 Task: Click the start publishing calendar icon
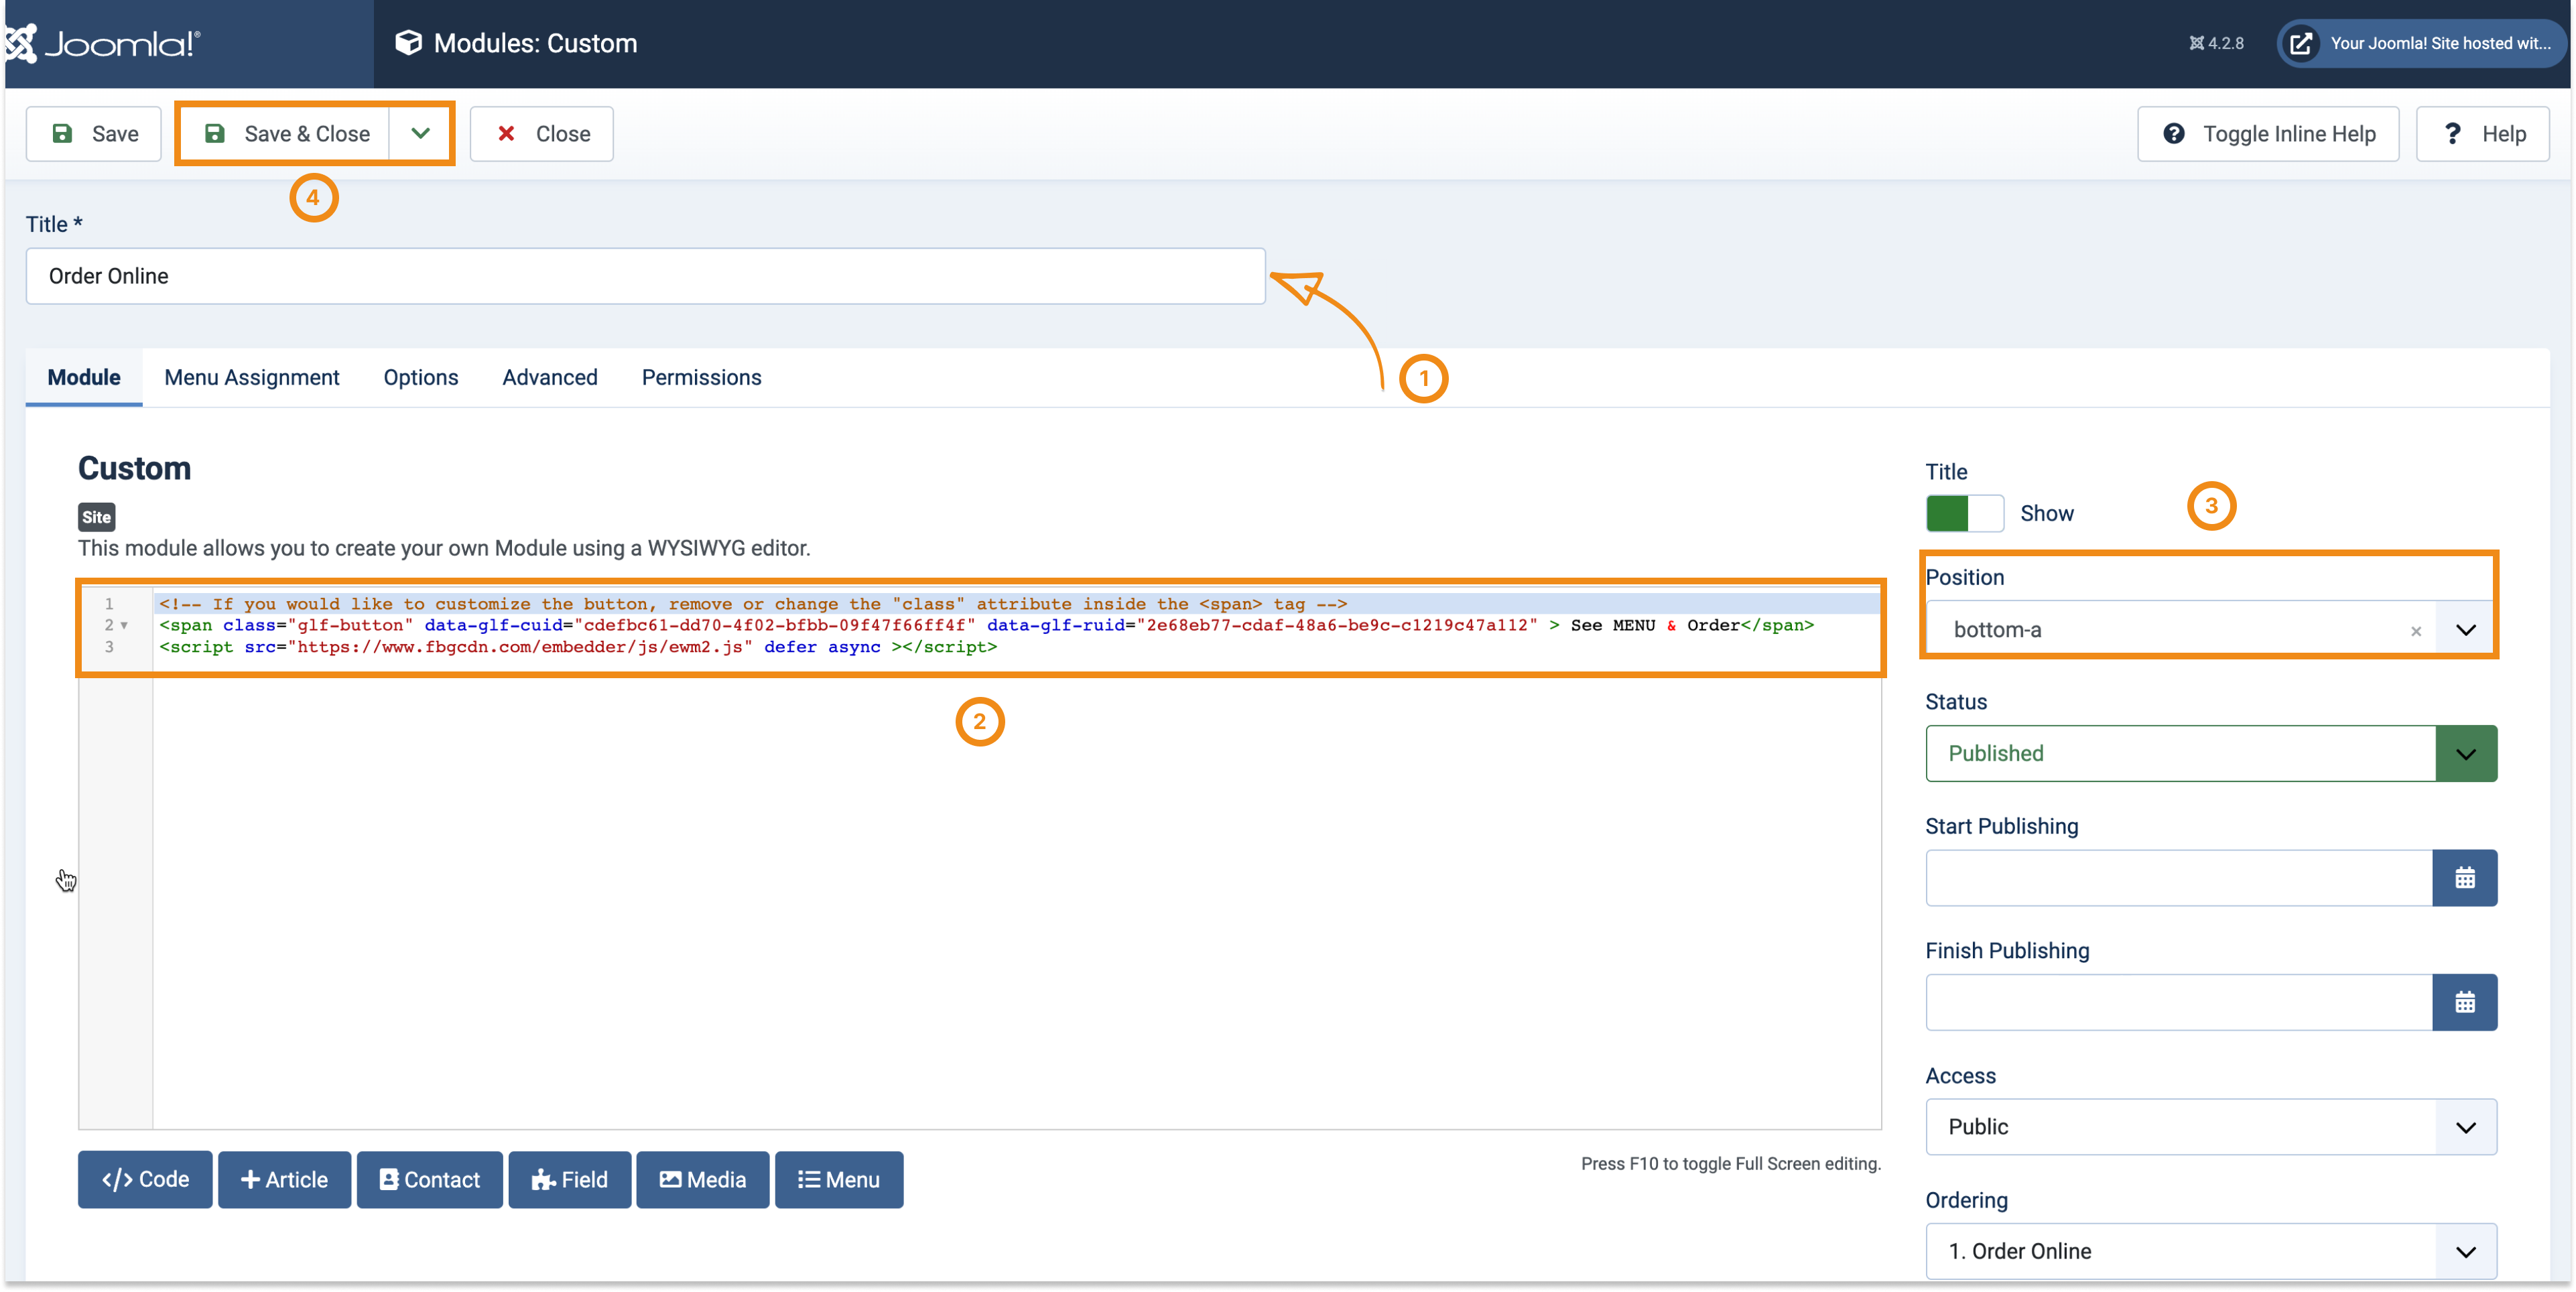point(2464,878)
